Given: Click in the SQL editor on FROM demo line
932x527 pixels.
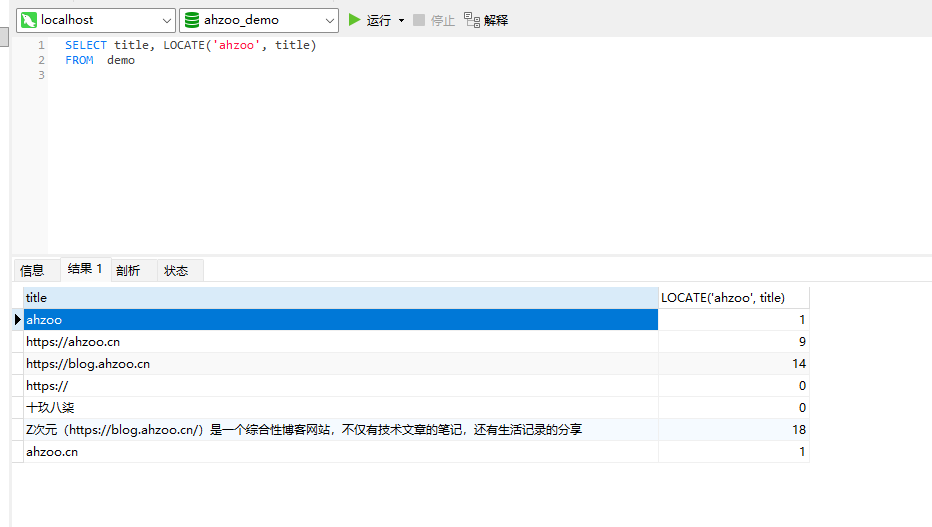Looking at the screenshot, I should (100, 60).
